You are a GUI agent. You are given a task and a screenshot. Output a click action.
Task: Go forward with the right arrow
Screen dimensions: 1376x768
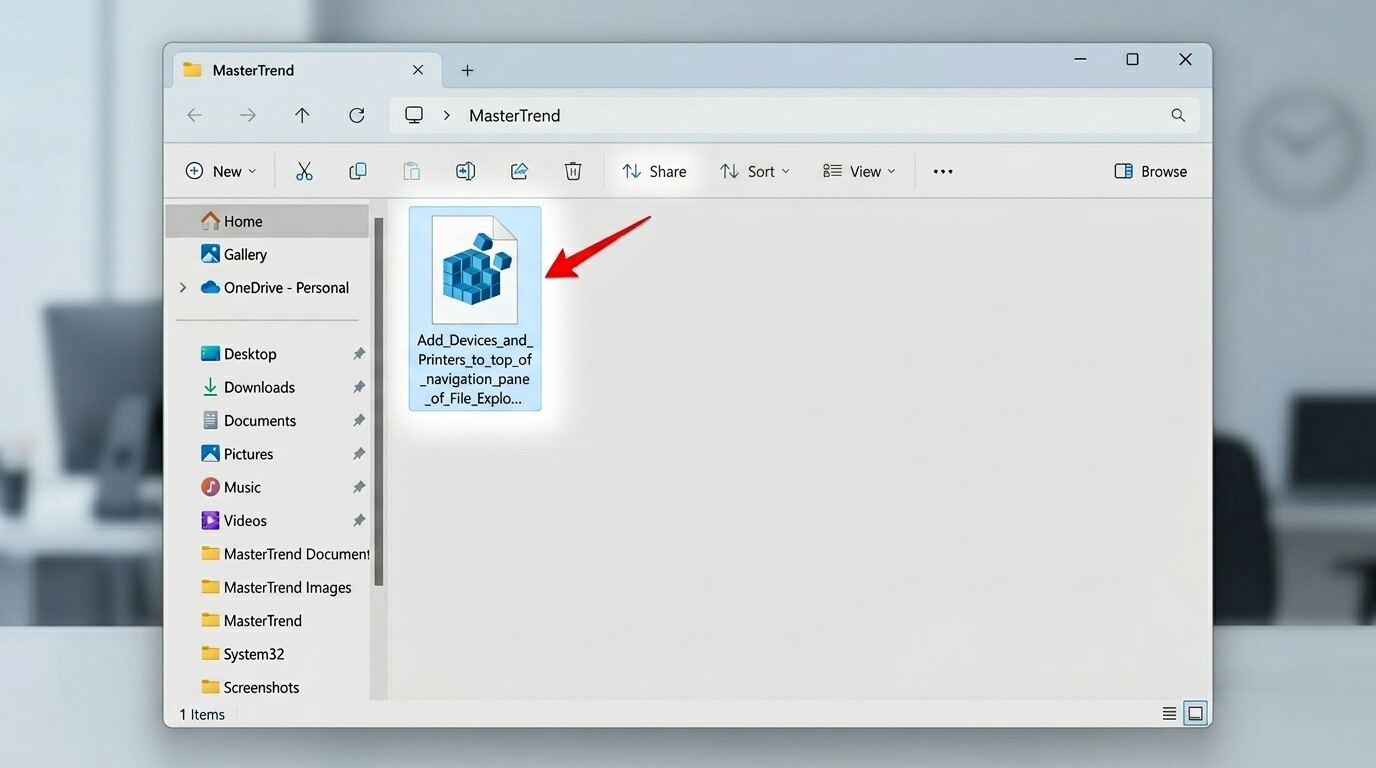[248, 115]
